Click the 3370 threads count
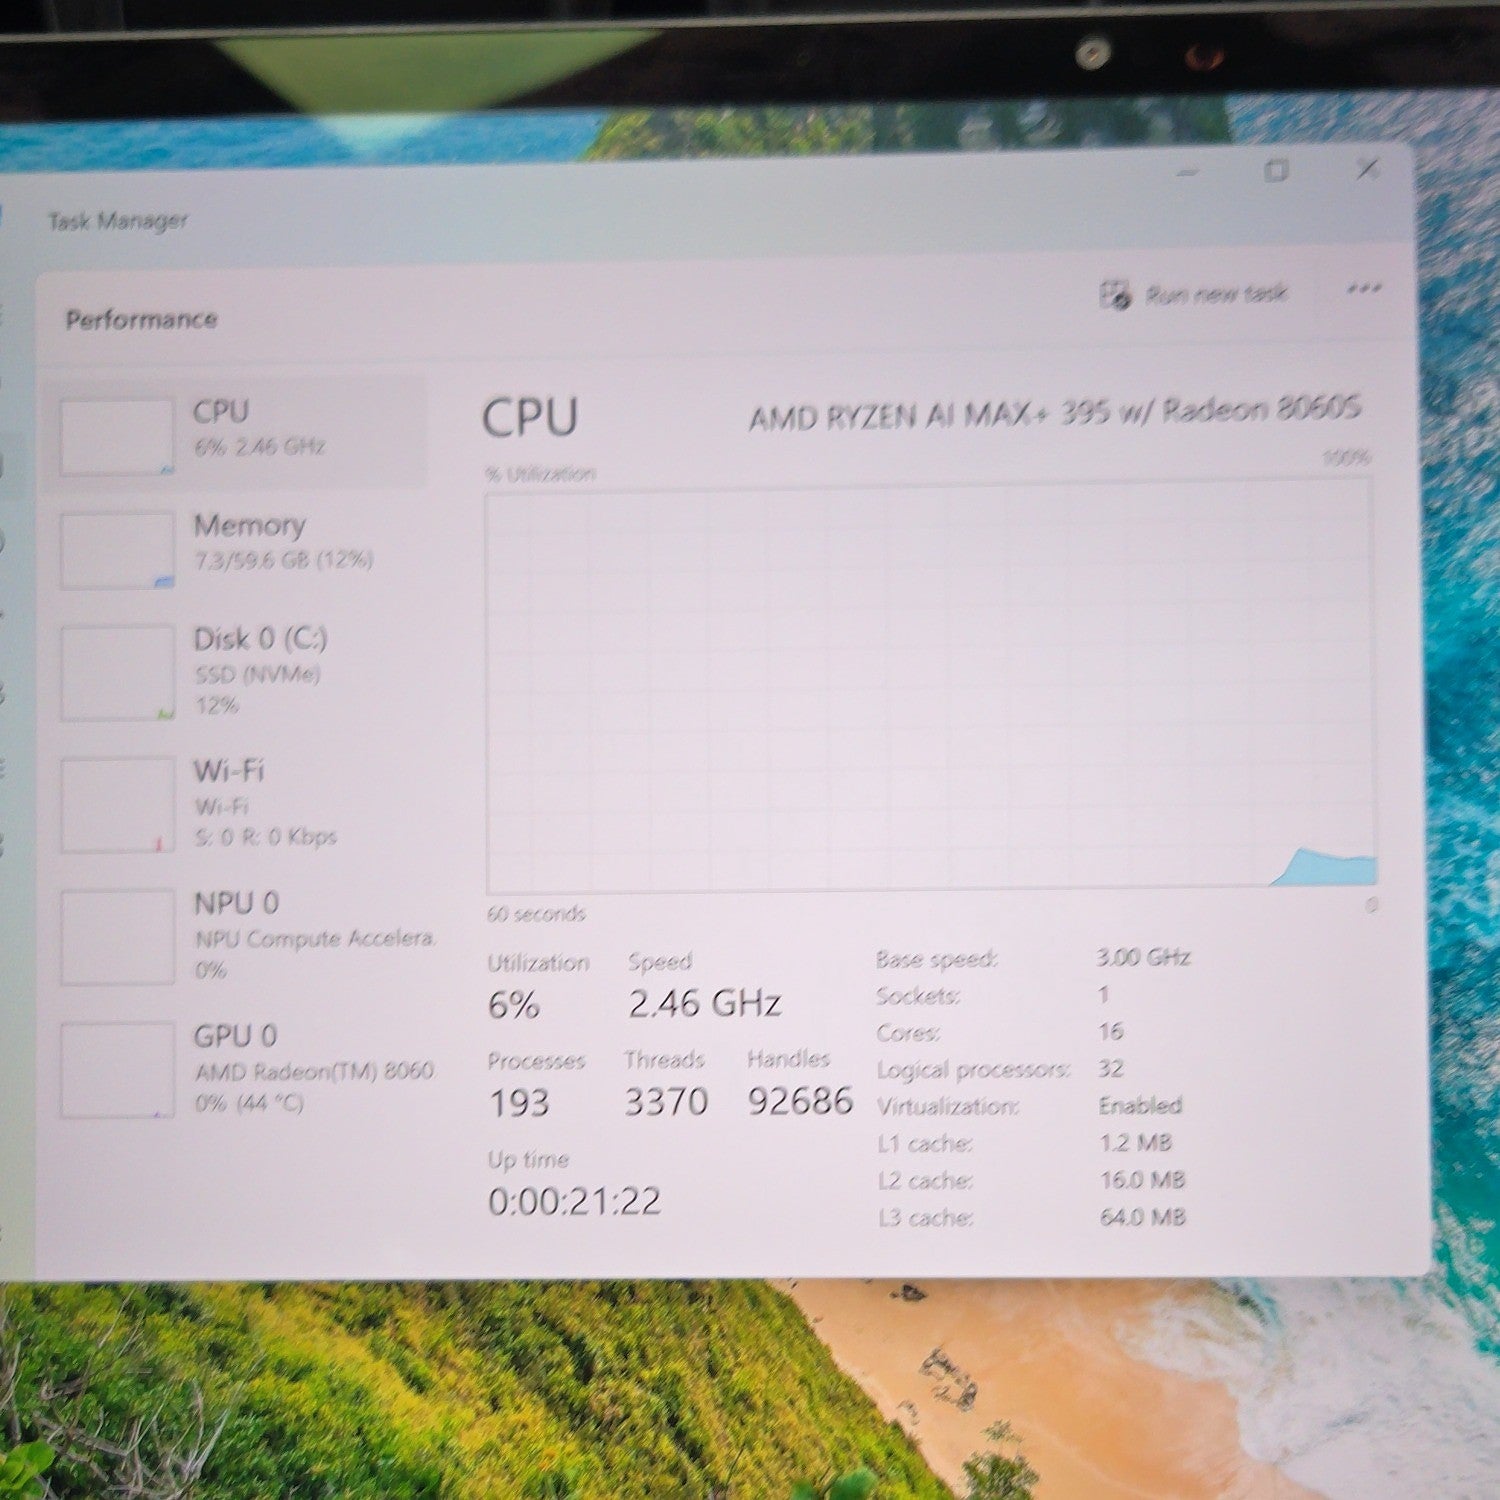The width and height of the screenshot is (1500, 1500). [x=666, y=1102]
